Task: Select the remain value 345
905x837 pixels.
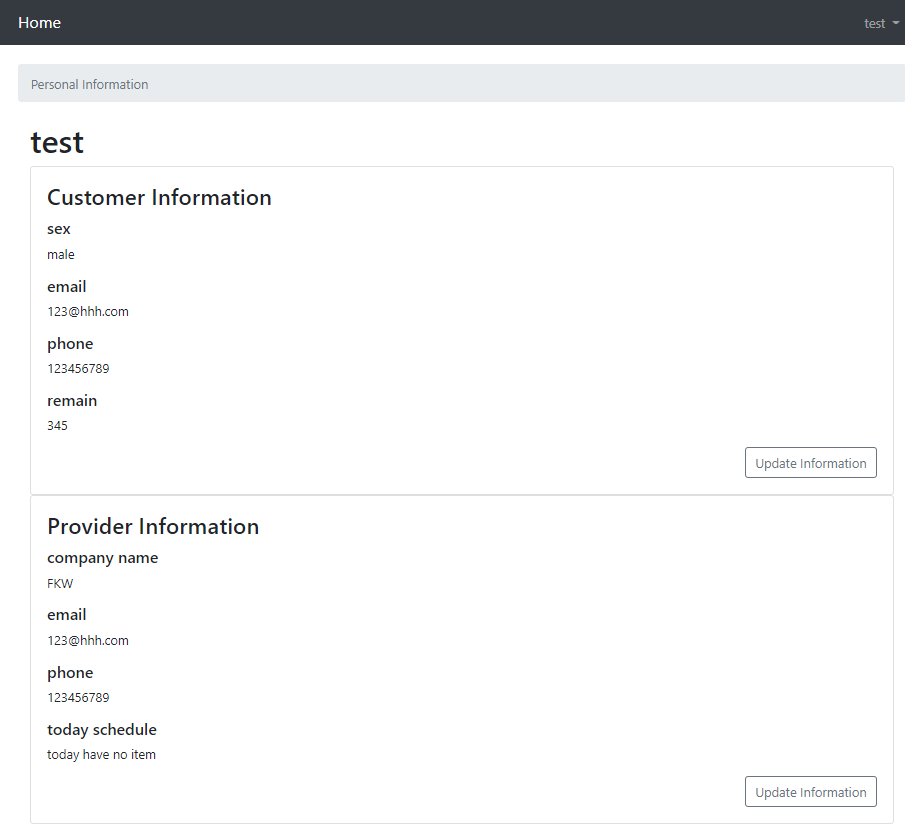Action: tap(57, 426)
